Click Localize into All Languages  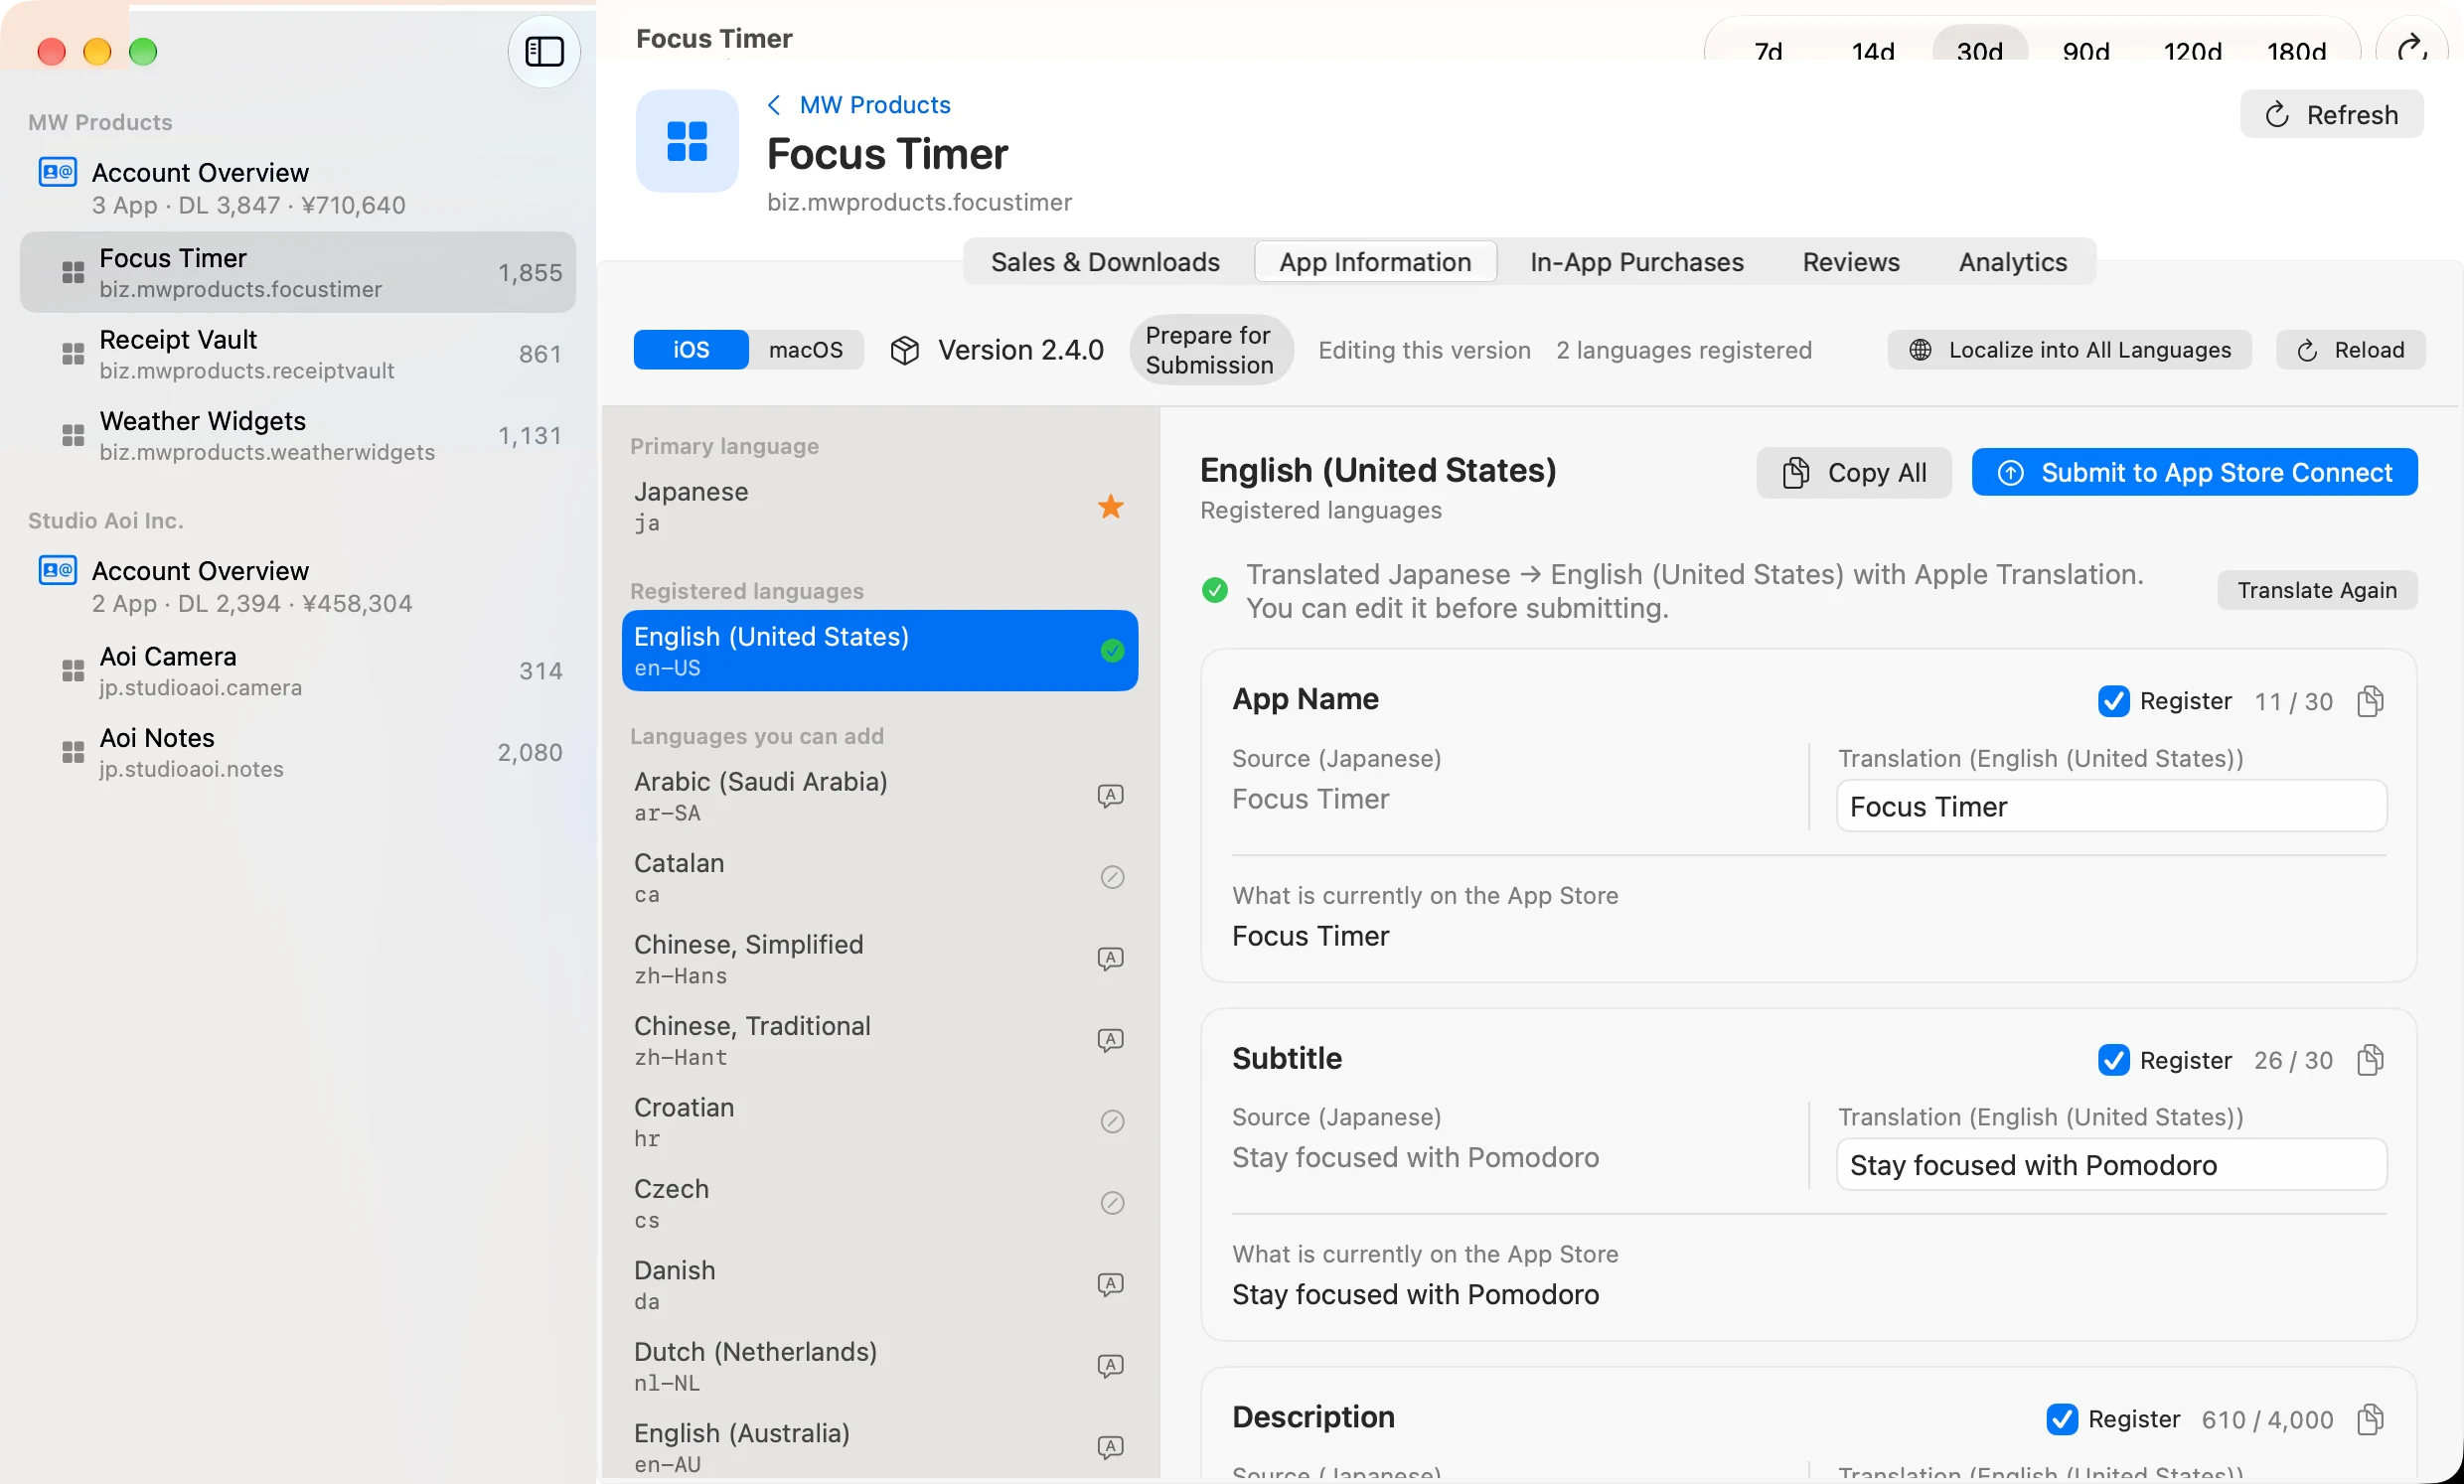tap(2070, 350)
